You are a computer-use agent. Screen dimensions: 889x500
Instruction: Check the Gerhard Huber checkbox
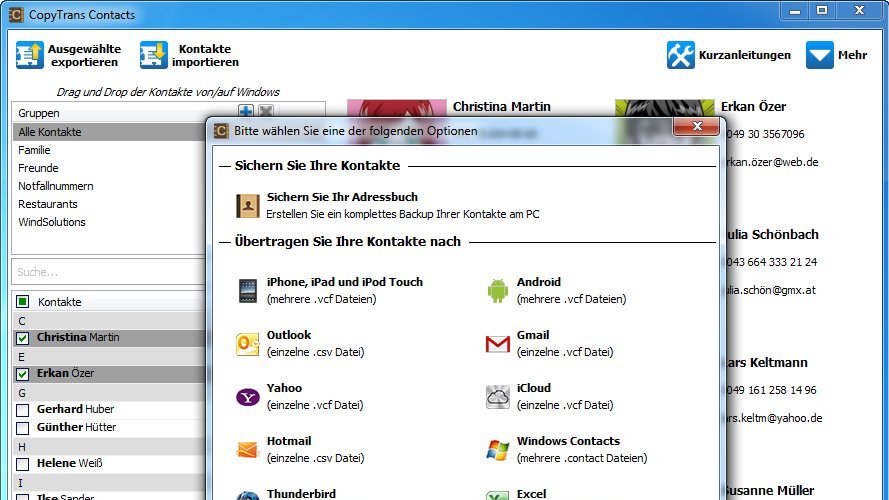pyautogui.click(x=23, y=410)
